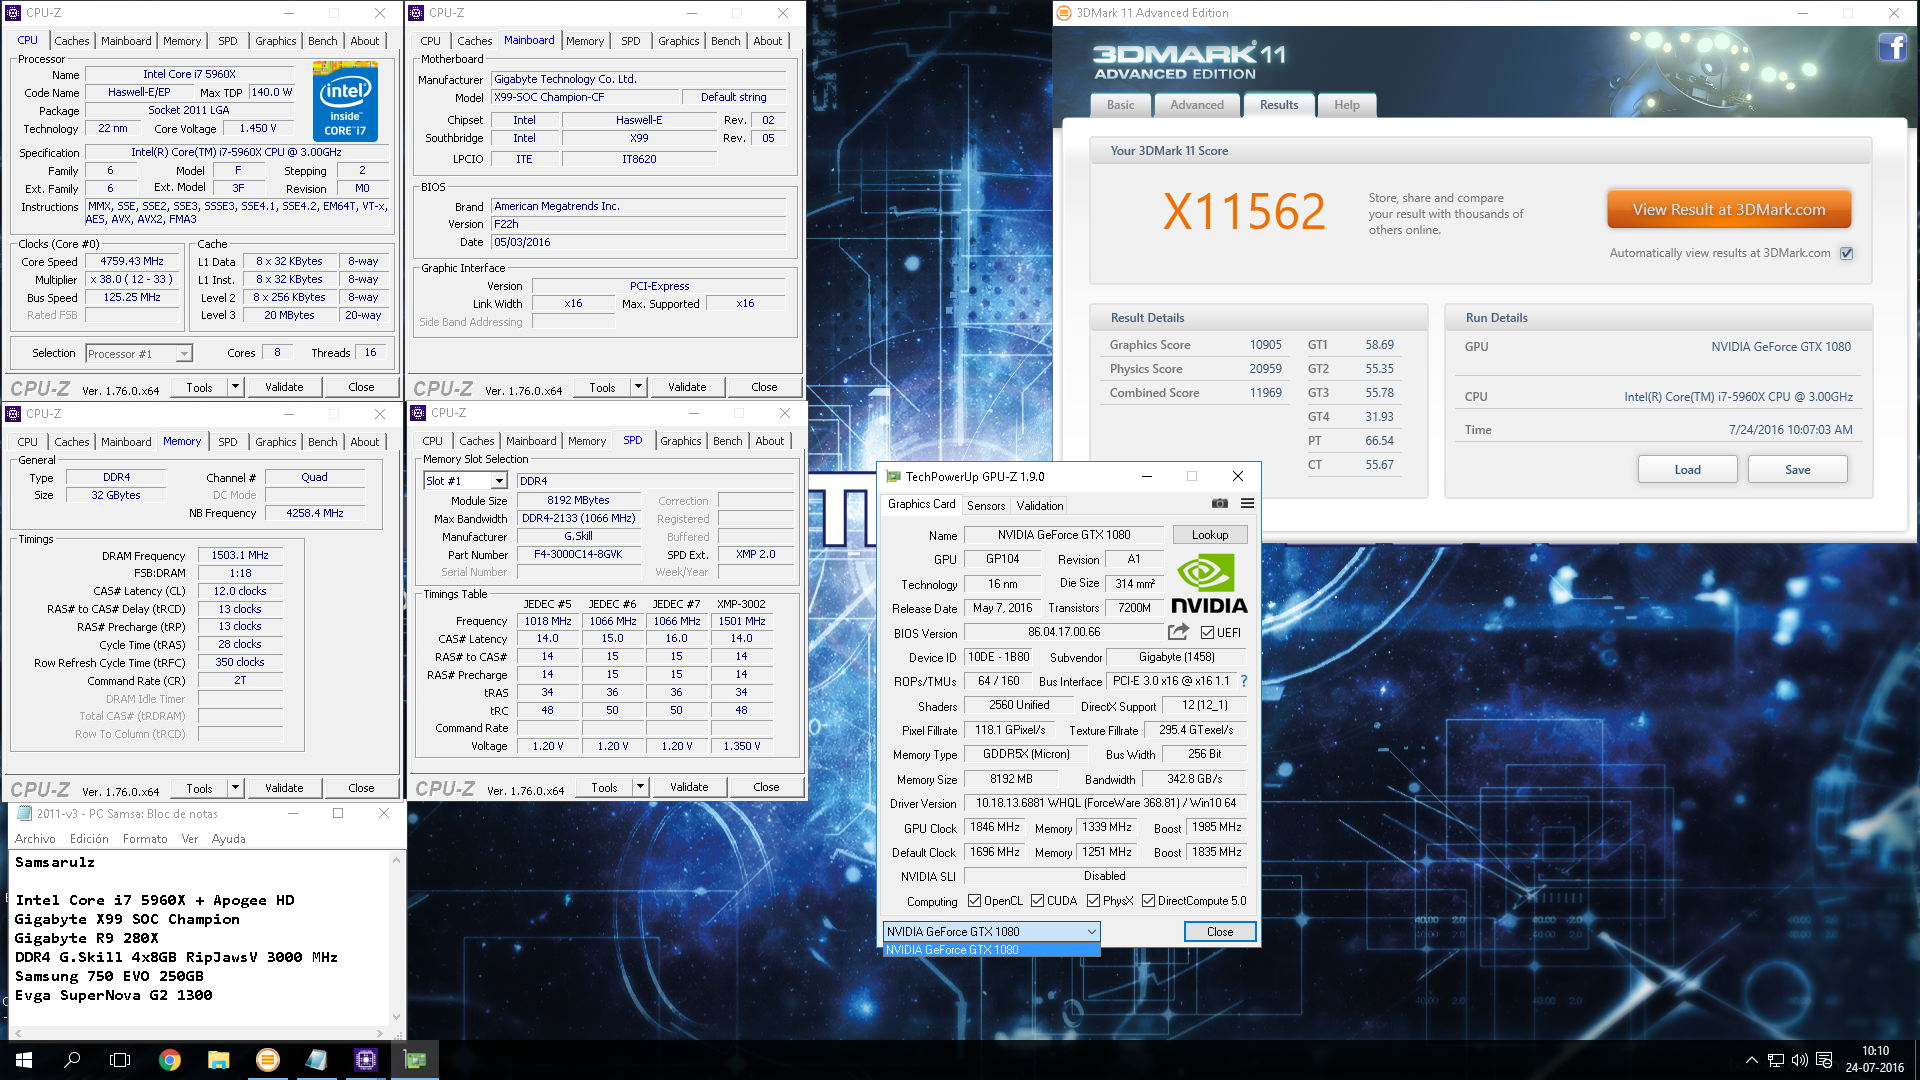Click Close in the Motherboard CPU-Z window
Viewport: 1920px width, 1080px height.
(x=764, y=387)
